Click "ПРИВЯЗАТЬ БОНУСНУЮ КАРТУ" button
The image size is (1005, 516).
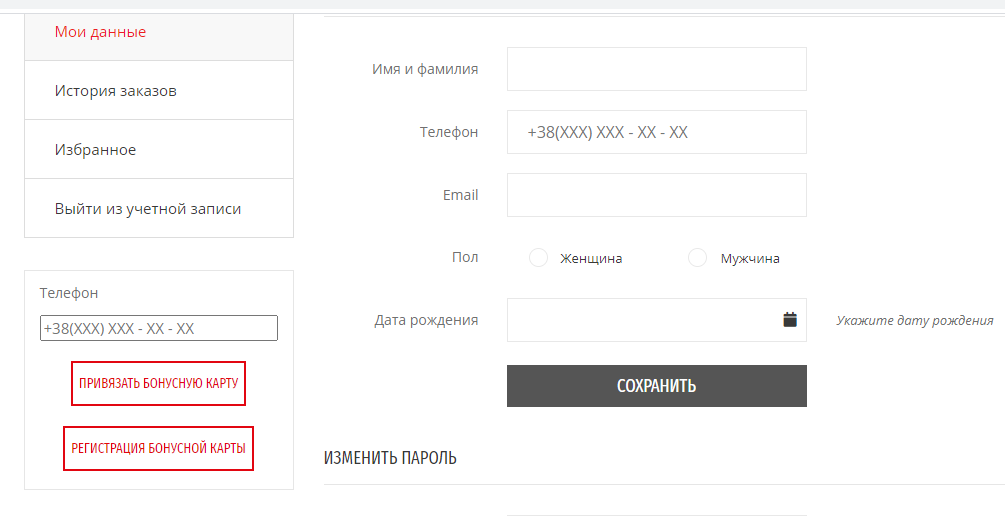tap(158, 383)
